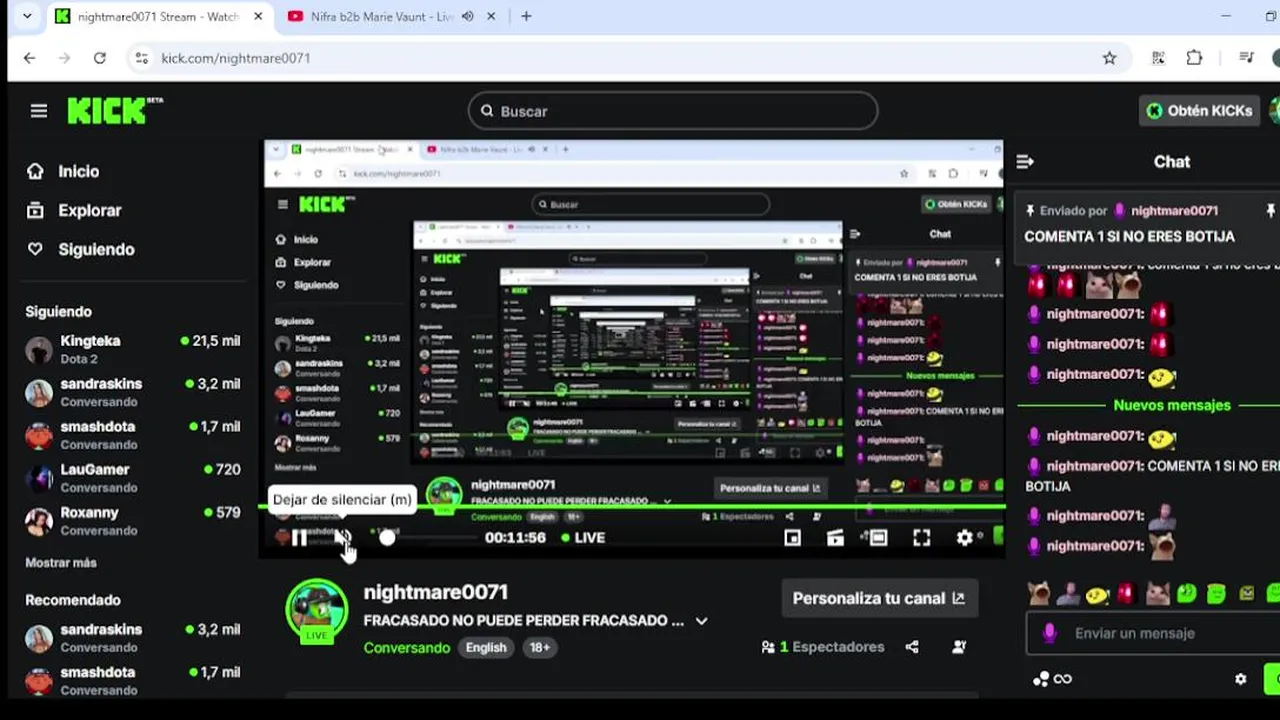The width and height of the screenshot is (1280, 720).
Task: Click the user icon right of share
Action: 959,647
